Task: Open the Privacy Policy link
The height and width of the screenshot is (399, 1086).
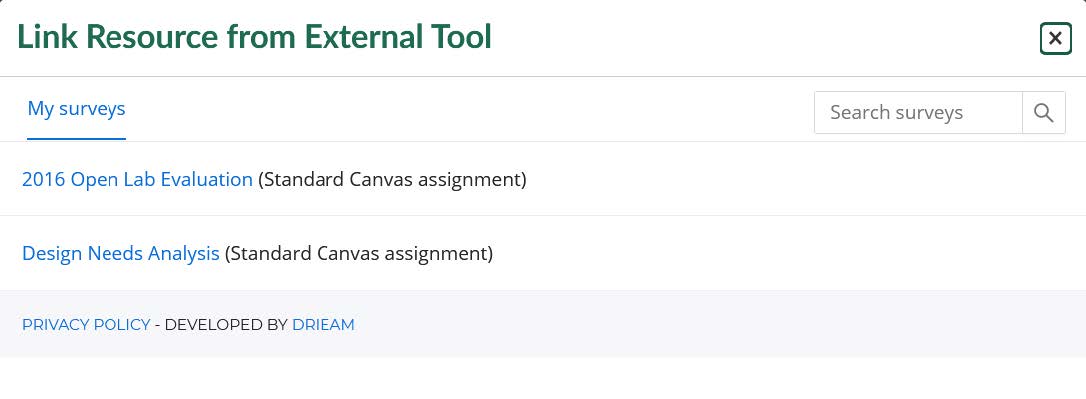Action: pyautogui.click(x=86, y=324)
